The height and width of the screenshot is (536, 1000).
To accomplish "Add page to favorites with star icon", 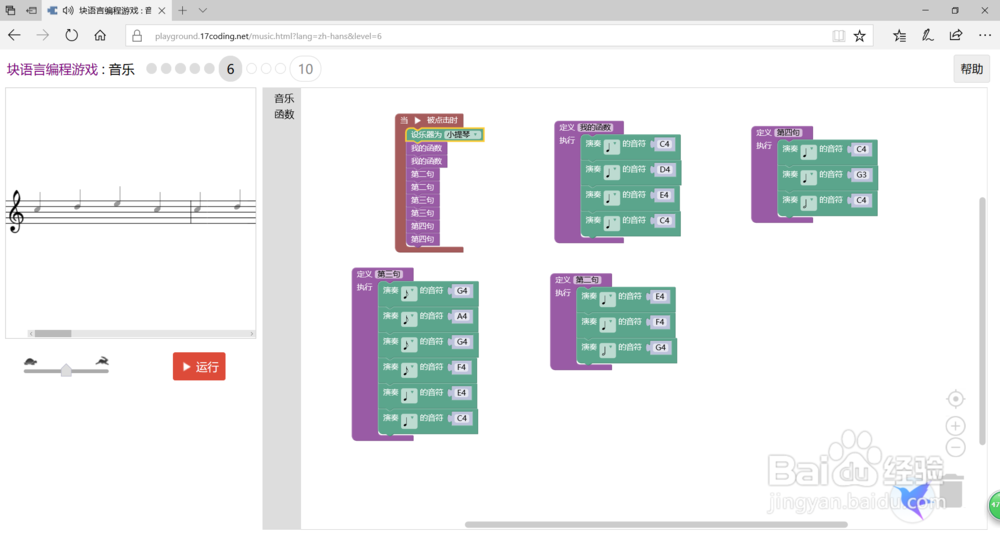I will coord(860,36).
